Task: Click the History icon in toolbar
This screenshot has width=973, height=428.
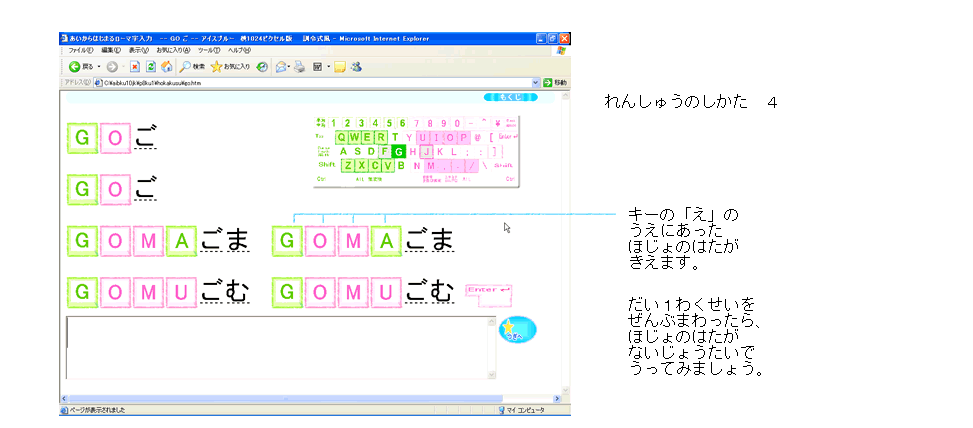Action: pos(262,66)
